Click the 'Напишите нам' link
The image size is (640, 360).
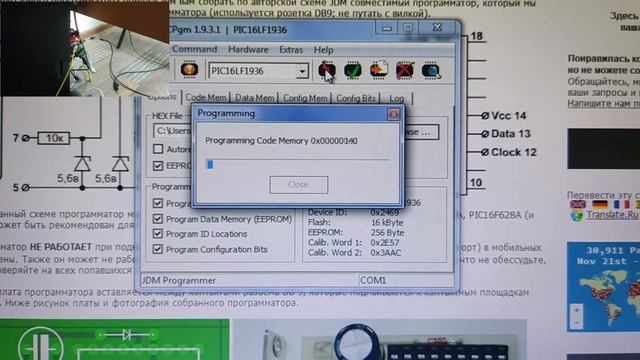click(x=604, y=103)
